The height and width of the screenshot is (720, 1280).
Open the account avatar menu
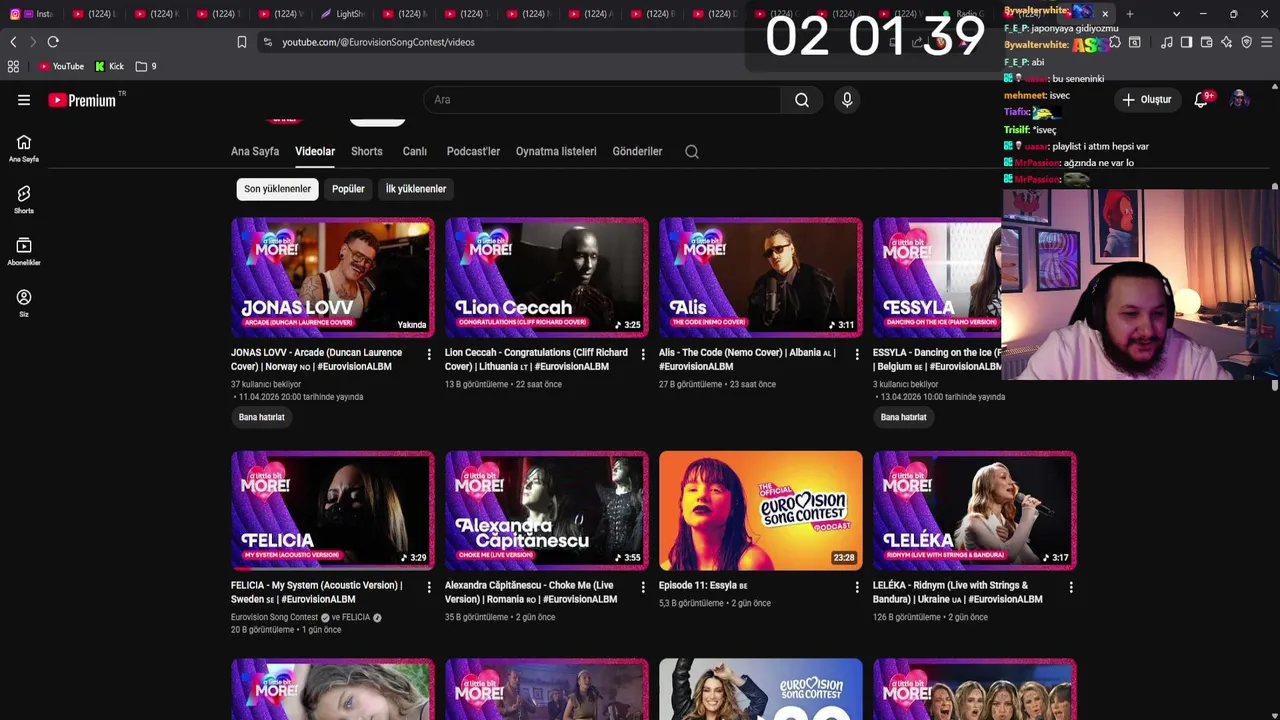coord(1239,100)
